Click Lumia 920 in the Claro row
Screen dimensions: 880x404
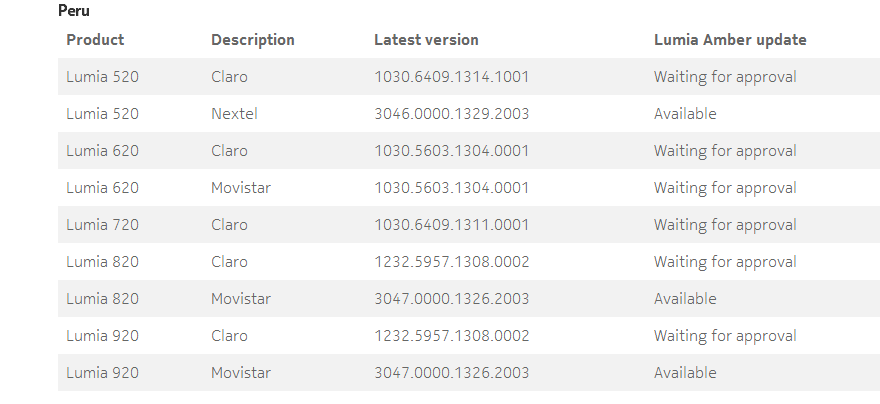pyautogui.click(x=102, y=336)
